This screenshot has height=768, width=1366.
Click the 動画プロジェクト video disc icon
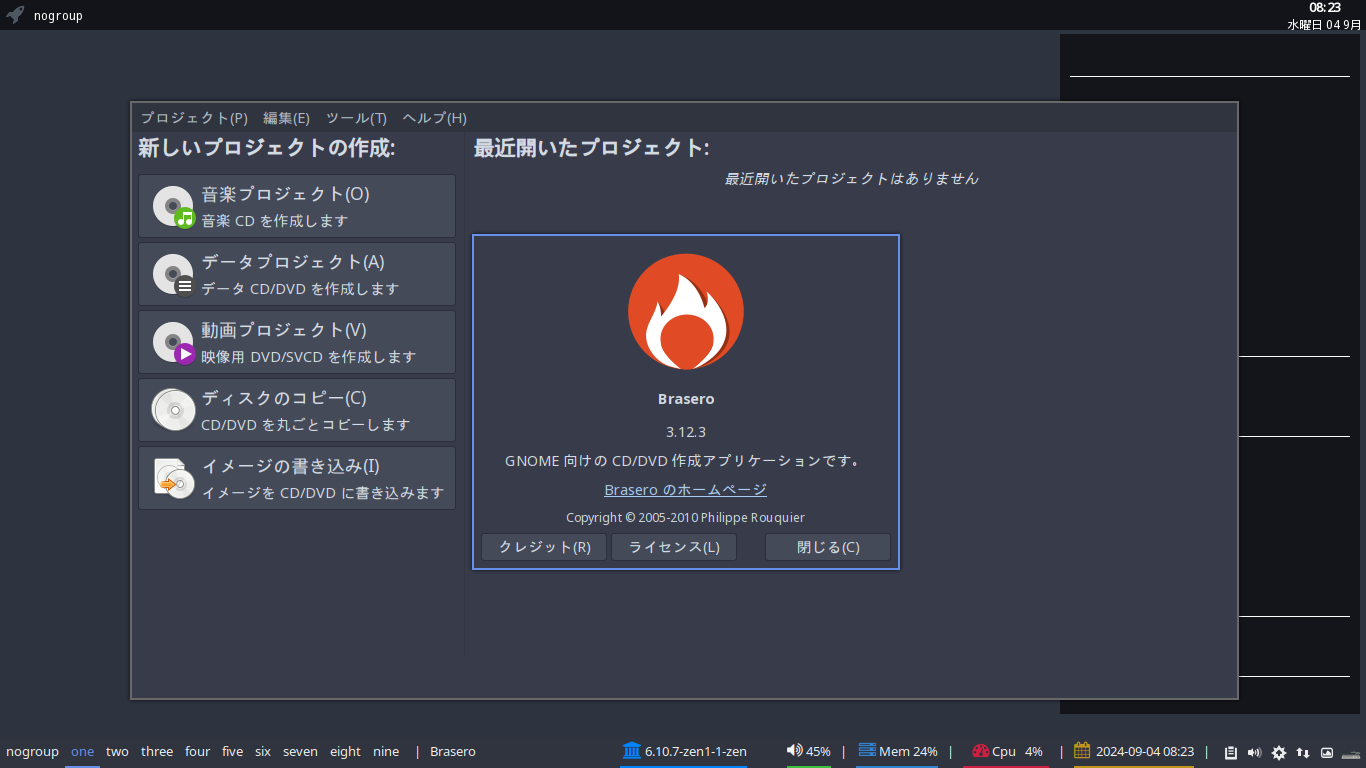click(173, 342)
